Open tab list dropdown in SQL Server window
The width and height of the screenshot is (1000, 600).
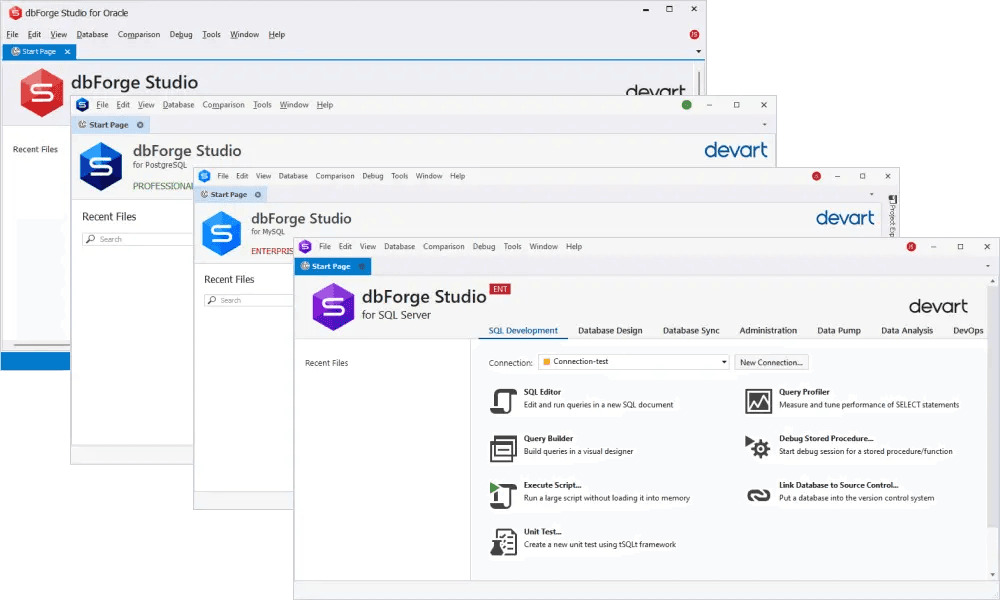(x=988, y=267)
